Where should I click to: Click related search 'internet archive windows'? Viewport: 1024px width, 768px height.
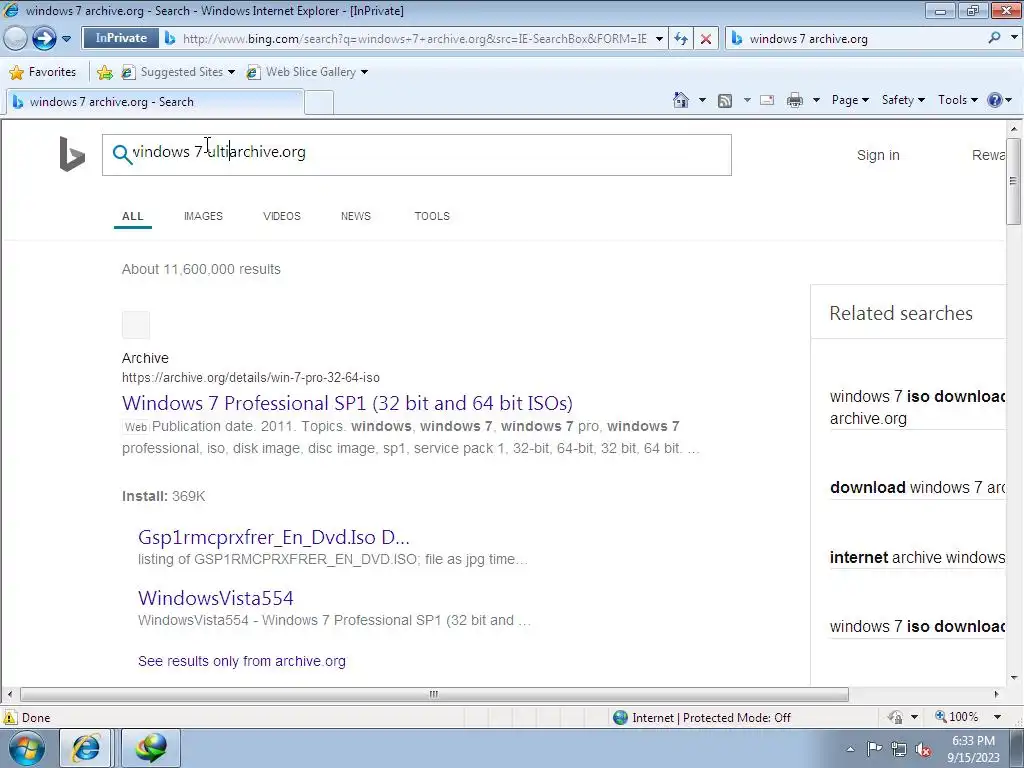coord(917,557)
